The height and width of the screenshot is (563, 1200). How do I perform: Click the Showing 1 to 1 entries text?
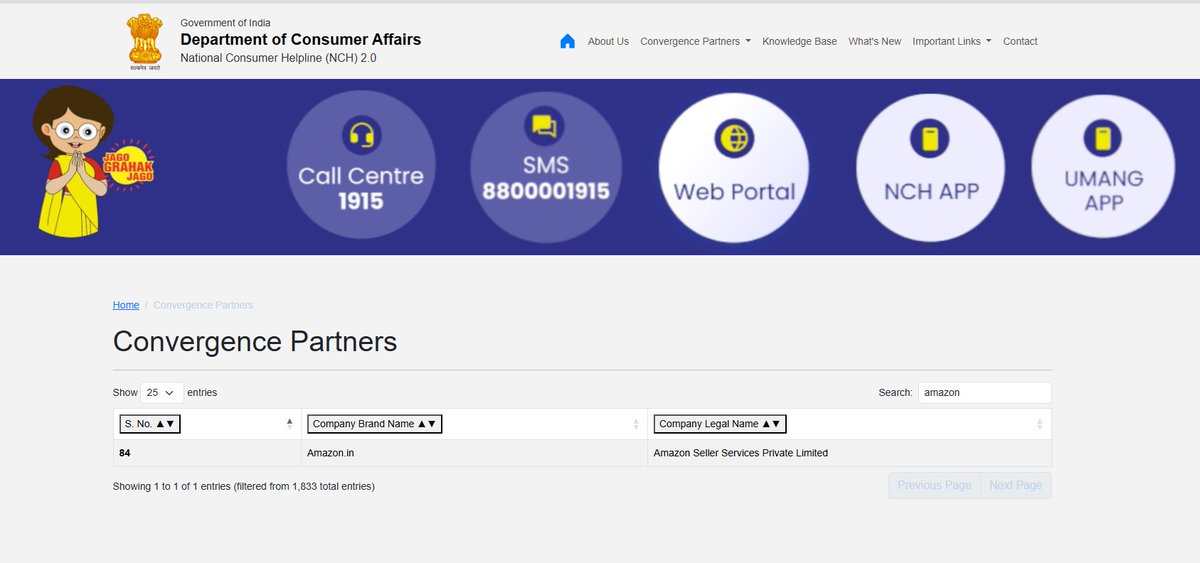coord(244,486)
